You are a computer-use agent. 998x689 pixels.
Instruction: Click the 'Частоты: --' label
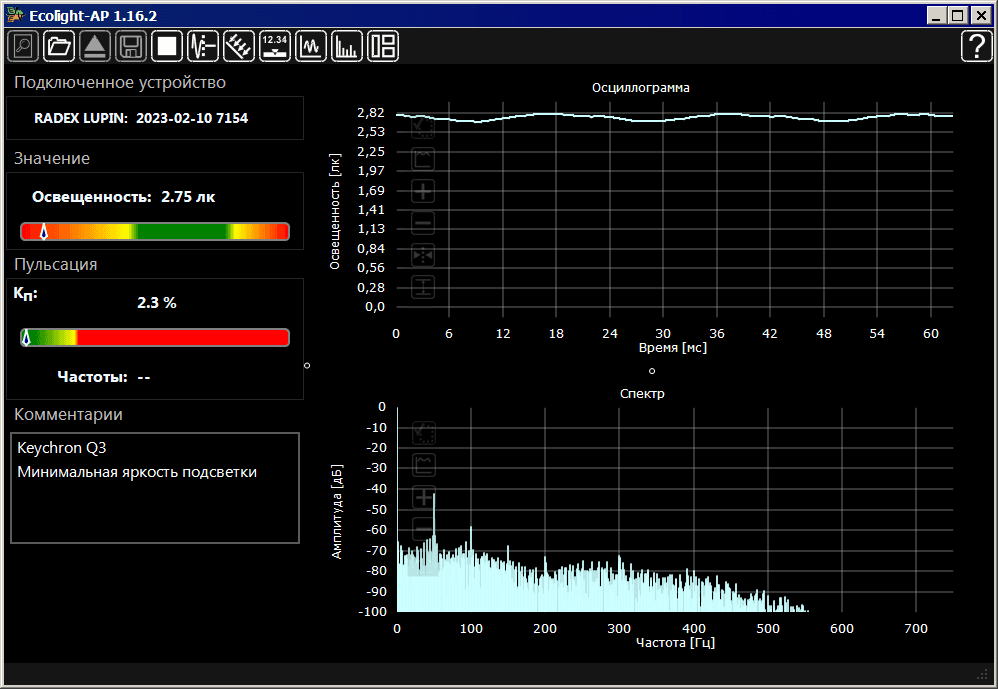click(x=104, y=377)
